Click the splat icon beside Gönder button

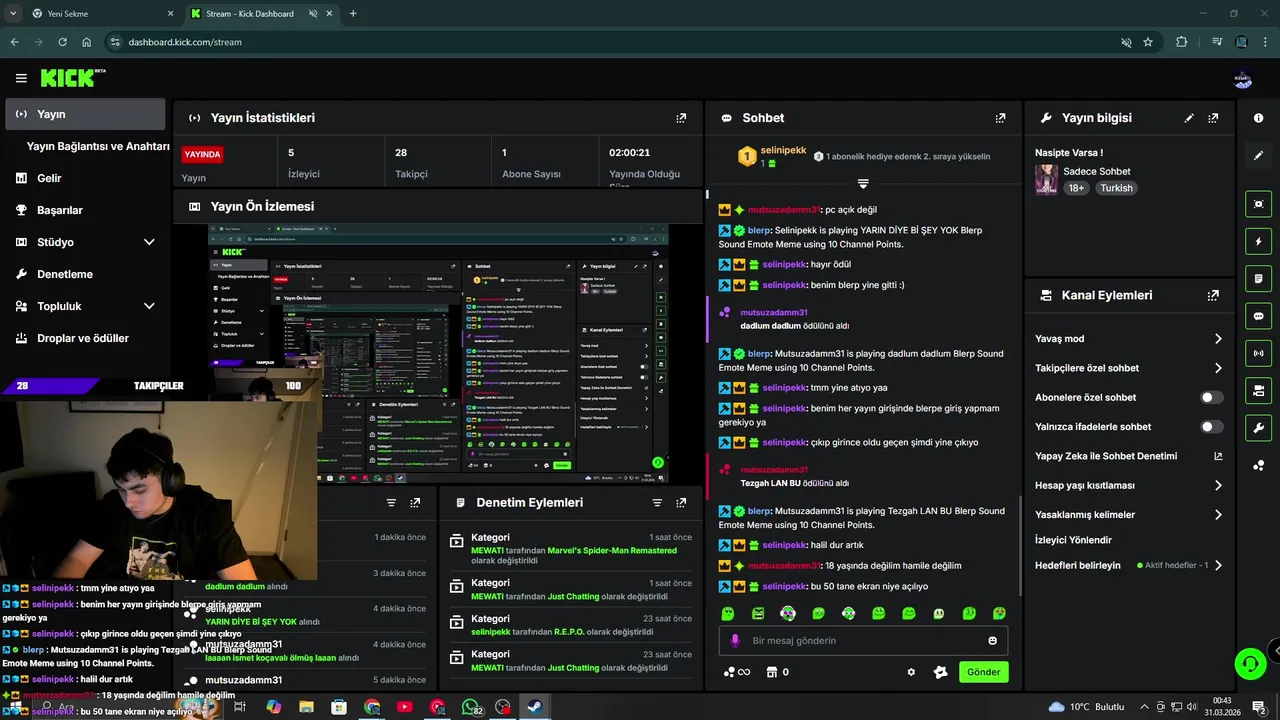[x=940, y=672]
